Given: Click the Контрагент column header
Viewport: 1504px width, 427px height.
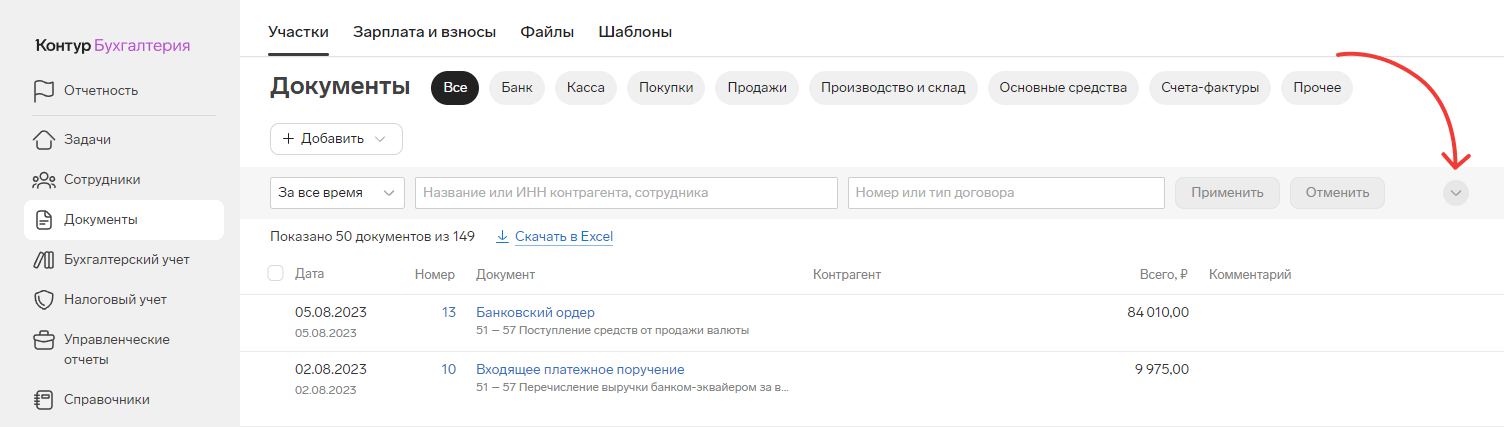Looking at the screenshot, I should point(847,274).
